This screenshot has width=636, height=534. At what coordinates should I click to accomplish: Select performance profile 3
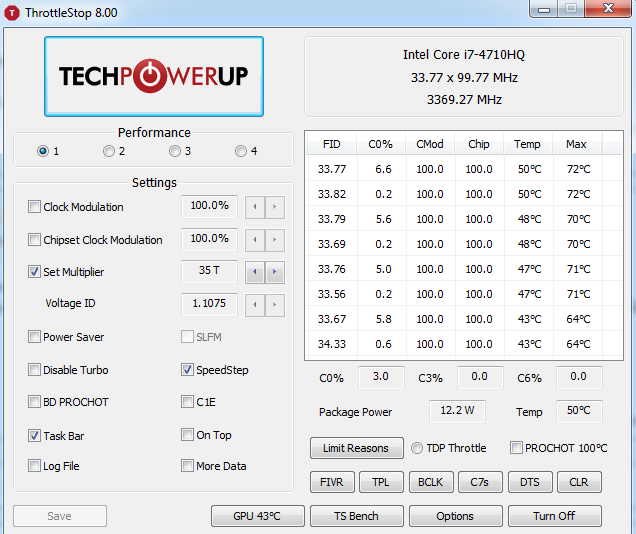(x=175, y=151)
